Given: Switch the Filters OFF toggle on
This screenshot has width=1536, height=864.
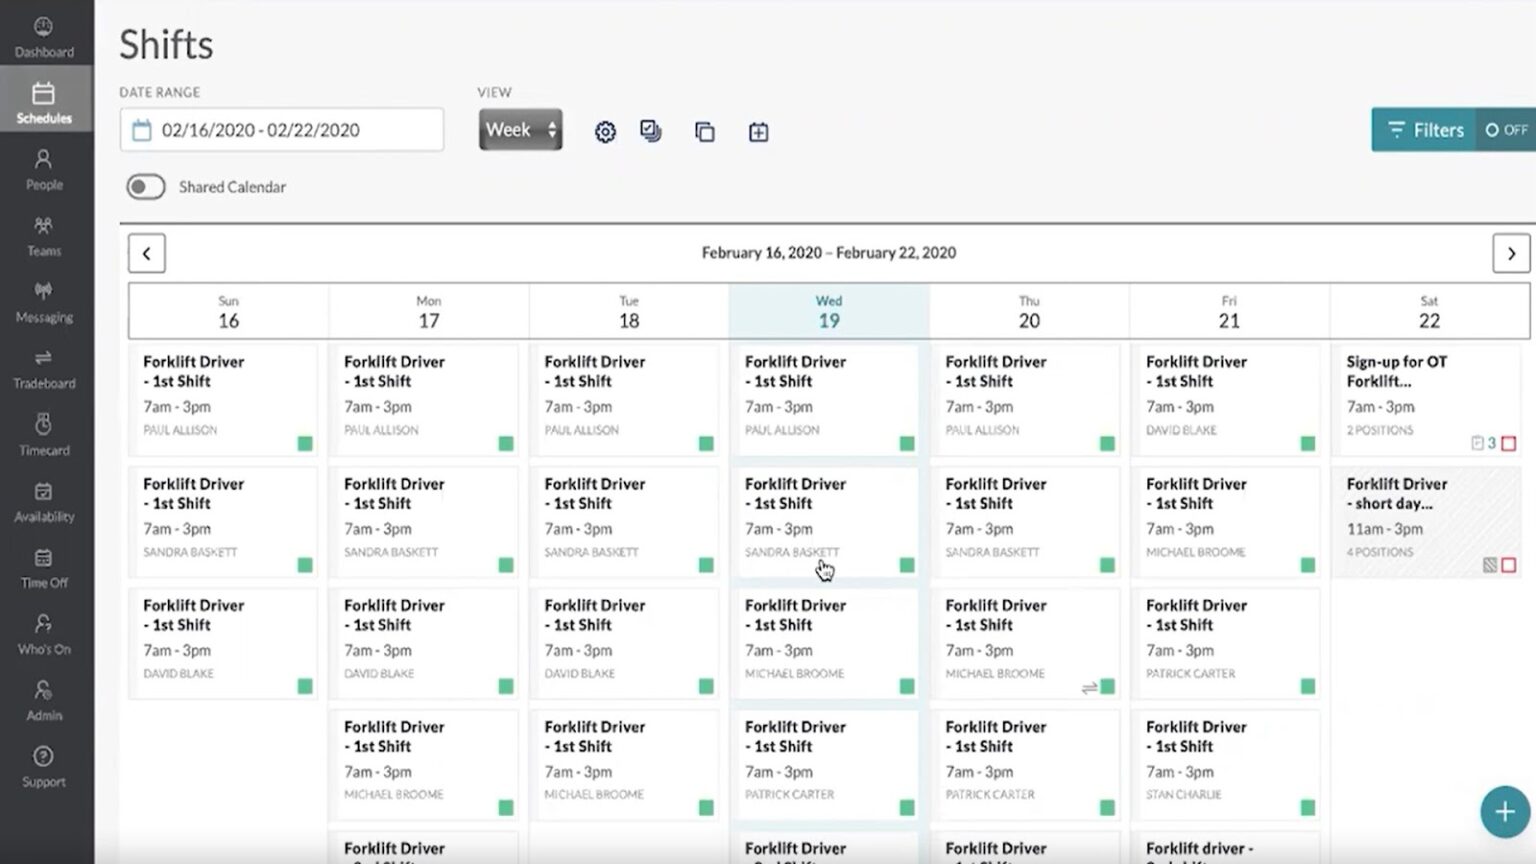Looking at the screenshot, I should coord(1504,130).
